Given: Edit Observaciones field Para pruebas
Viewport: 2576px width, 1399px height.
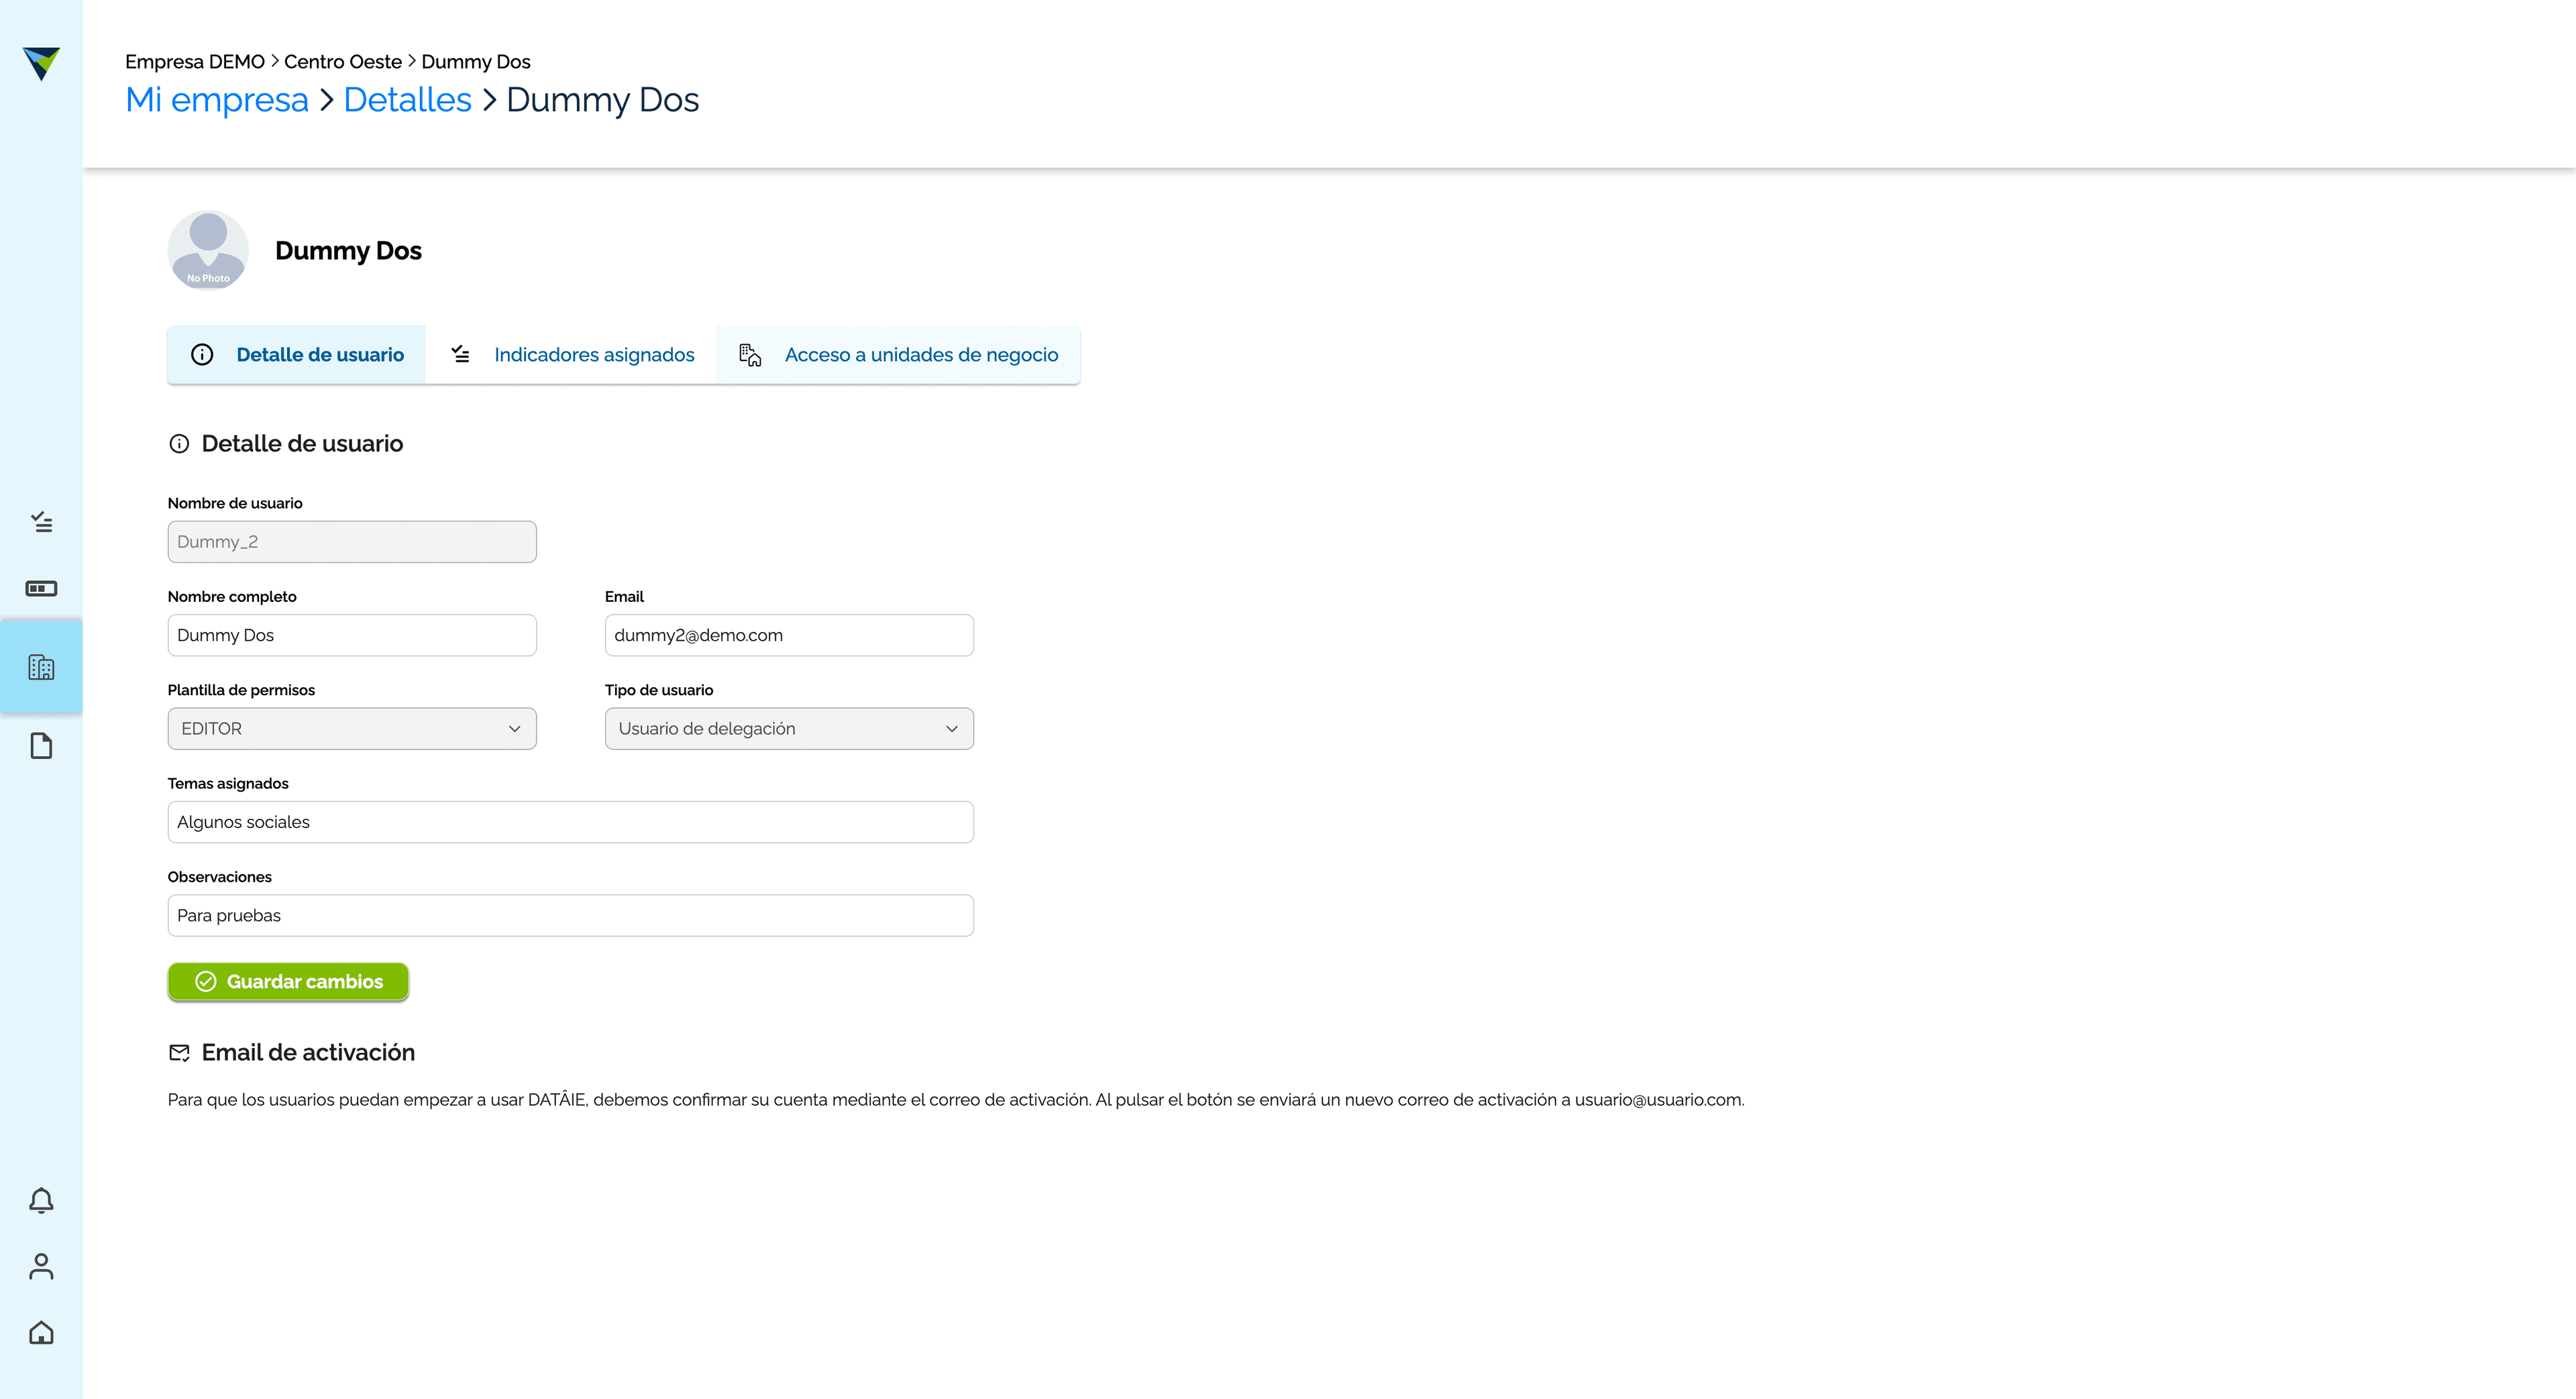Looking at the screenshot, I should coord(571,916).
